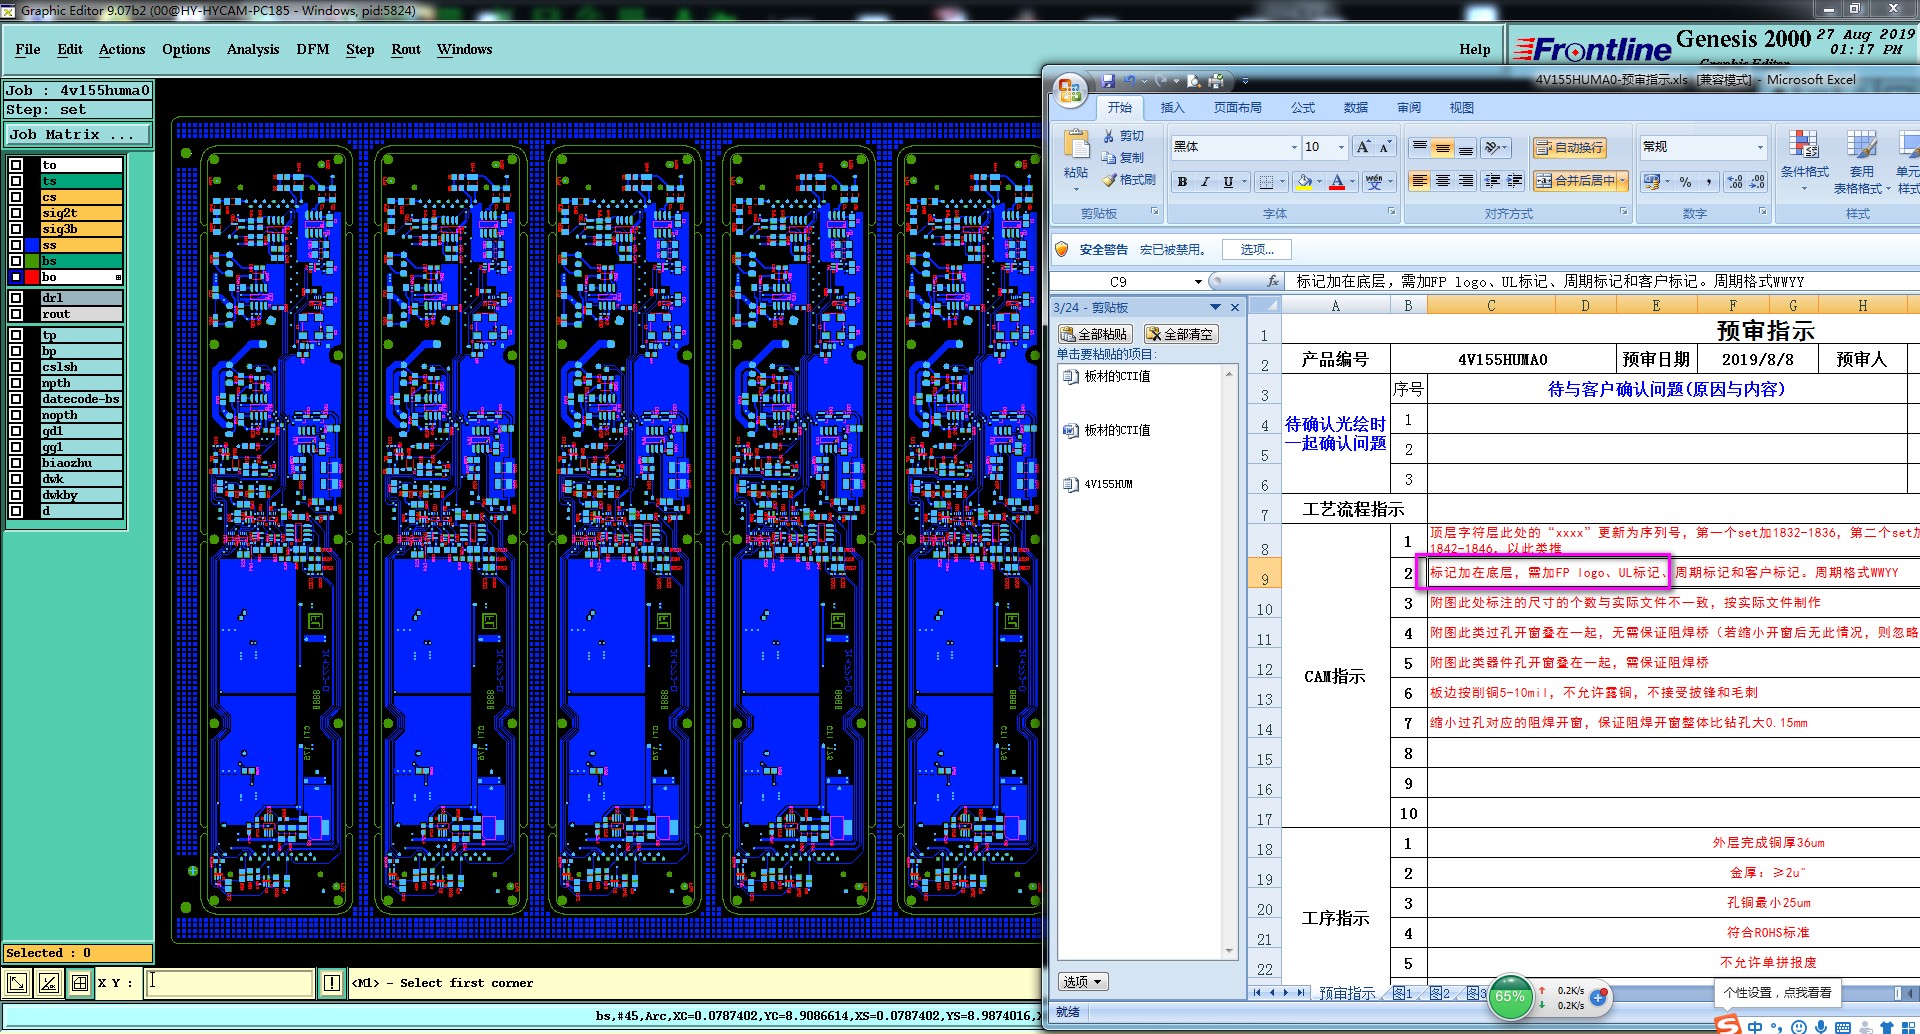Expand the 合并后居中 dropdown arrow

coord(1621,181)
